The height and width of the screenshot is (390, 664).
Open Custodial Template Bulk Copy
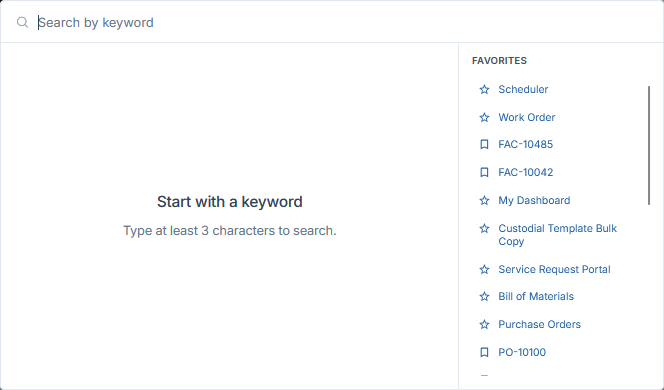[x=557, y=235]
